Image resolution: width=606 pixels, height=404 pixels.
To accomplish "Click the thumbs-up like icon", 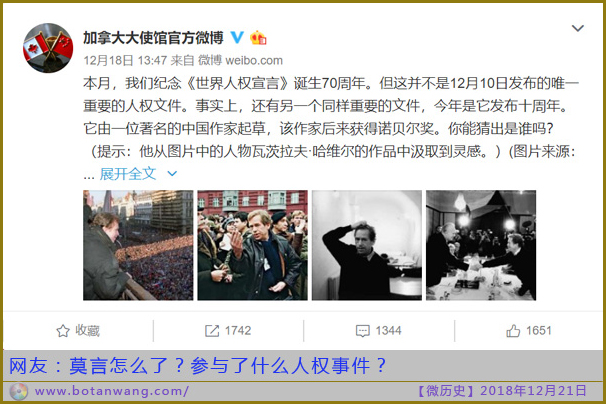I will pyautogui.click(x=513, y=331).
